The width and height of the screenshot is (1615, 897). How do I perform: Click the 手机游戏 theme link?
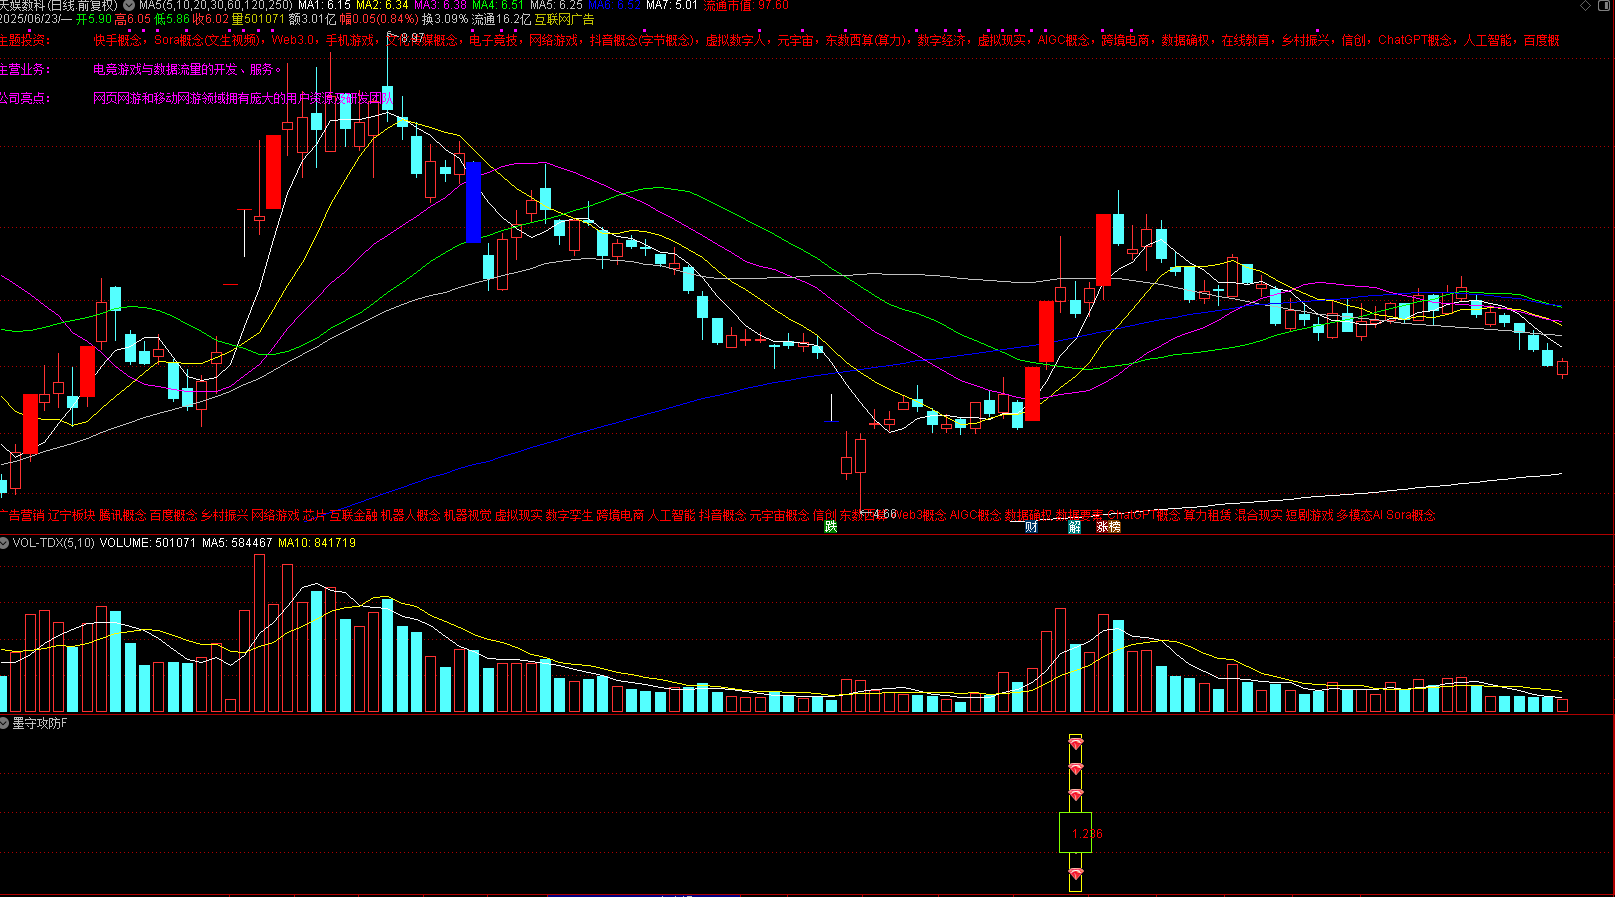[x=350, y=41]
